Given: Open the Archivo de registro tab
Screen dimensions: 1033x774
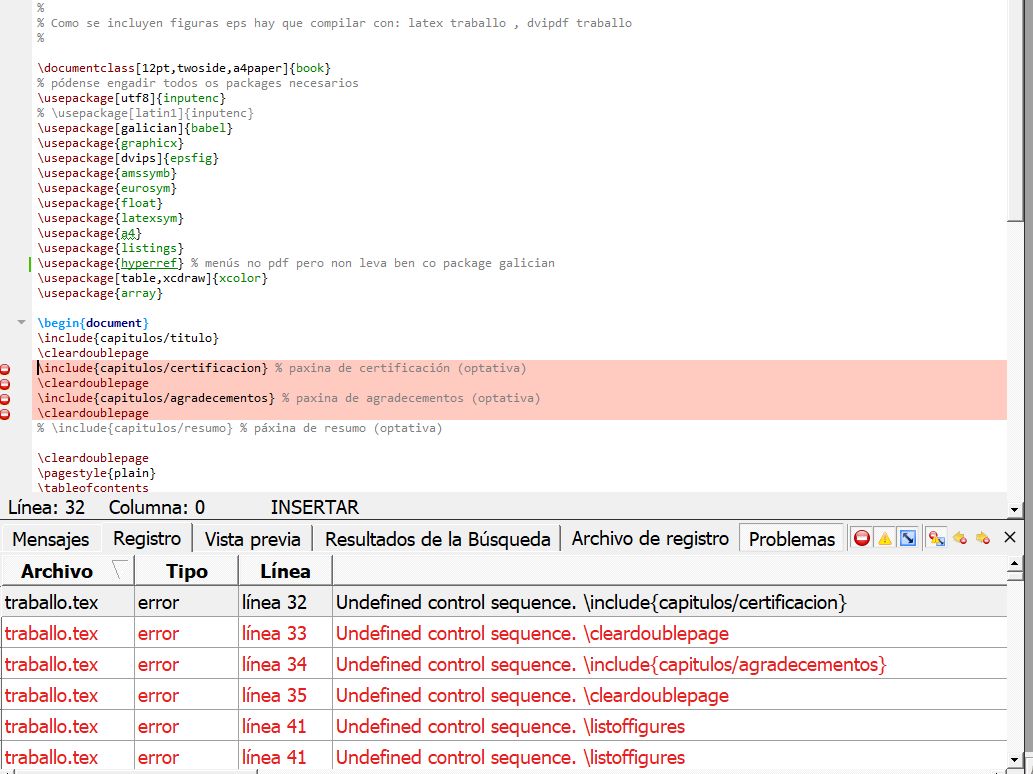Looking at the screenshot, I should pyautogui.click(x=650, y=538).
